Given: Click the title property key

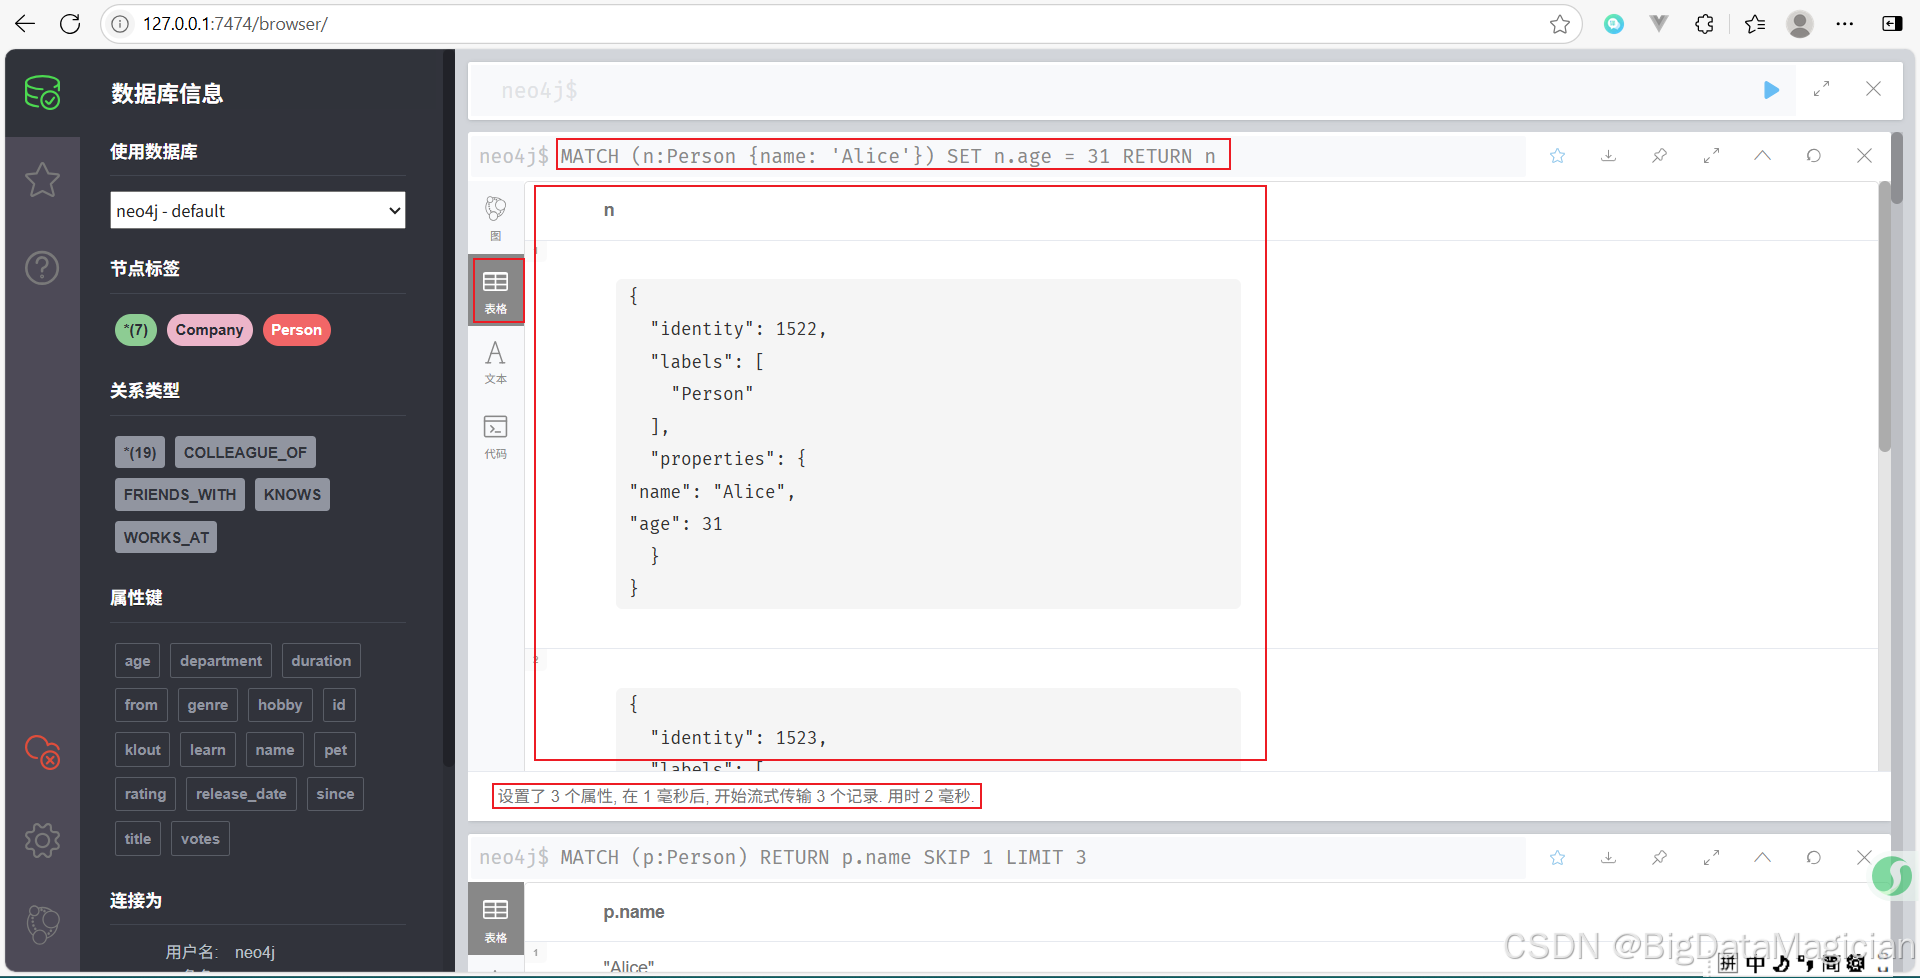Looking at the screenshot, I should [138, 839].
